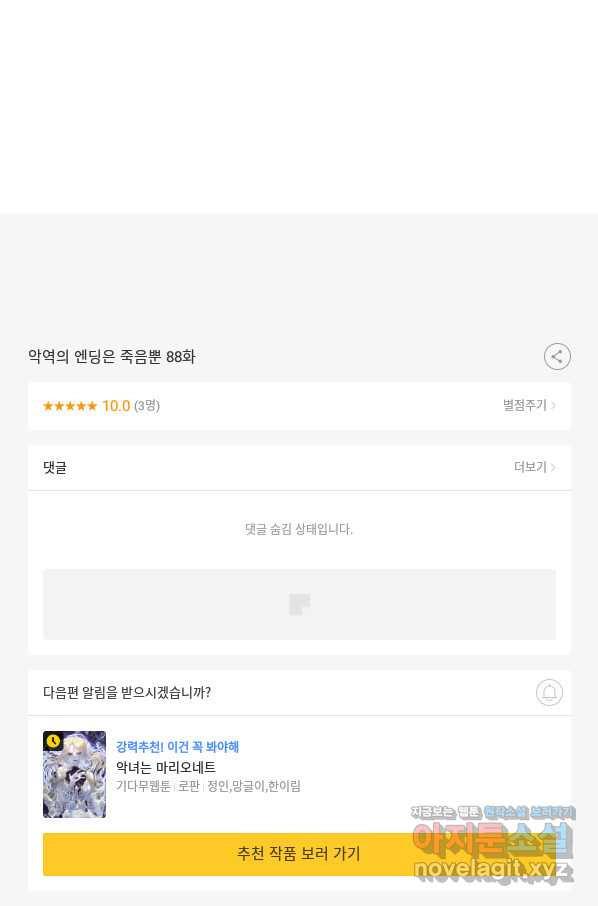Click the gray advertisement banner area
598x906 pixels.
[x=299, y=604]
